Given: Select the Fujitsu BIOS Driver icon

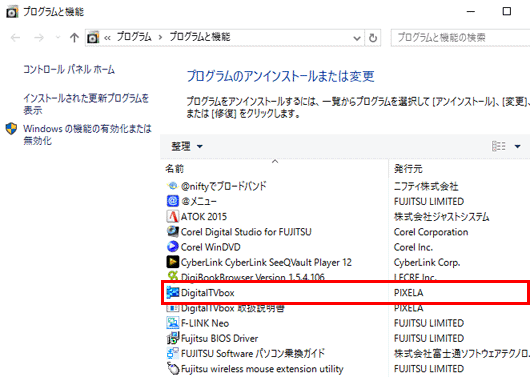Looking at the screenshot, I should coord(172,338).
